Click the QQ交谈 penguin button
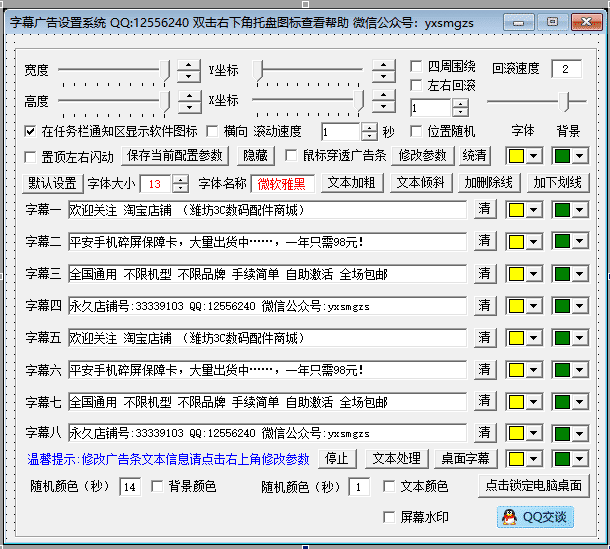Screen dimensions: 610x549 535,517
